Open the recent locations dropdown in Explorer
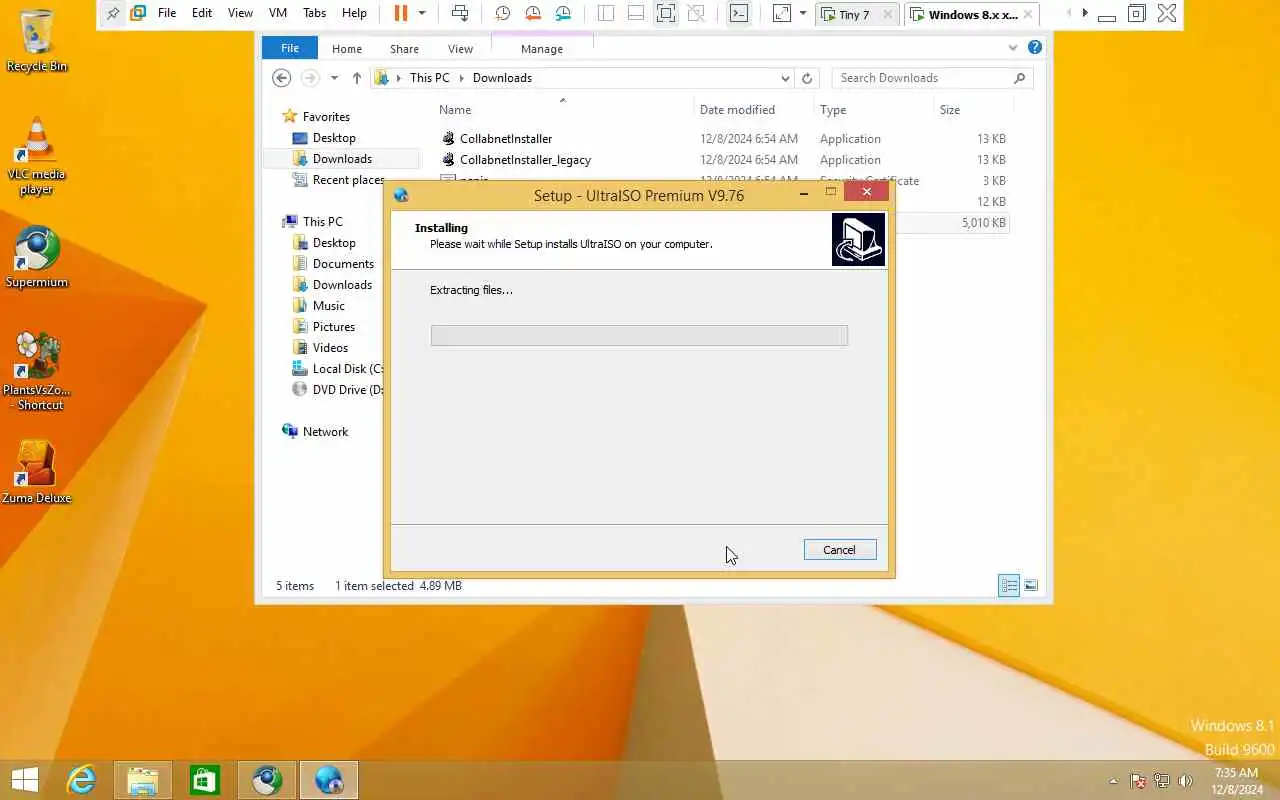1280x800 pixels. pyautogui.click(x=334, y=78)
